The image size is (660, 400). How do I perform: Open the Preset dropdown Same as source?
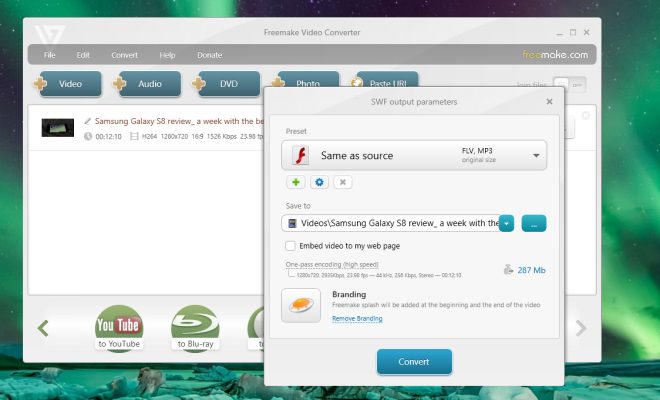coord(414,155)
